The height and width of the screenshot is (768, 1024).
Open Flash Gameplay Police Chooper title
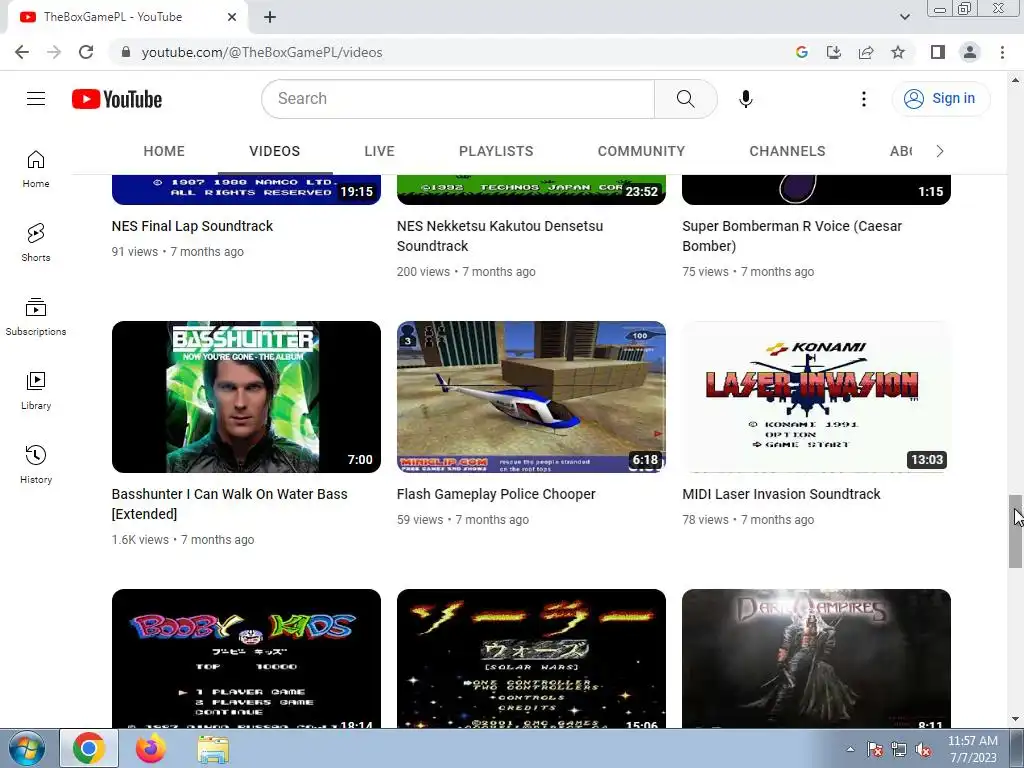click(496, 494)
